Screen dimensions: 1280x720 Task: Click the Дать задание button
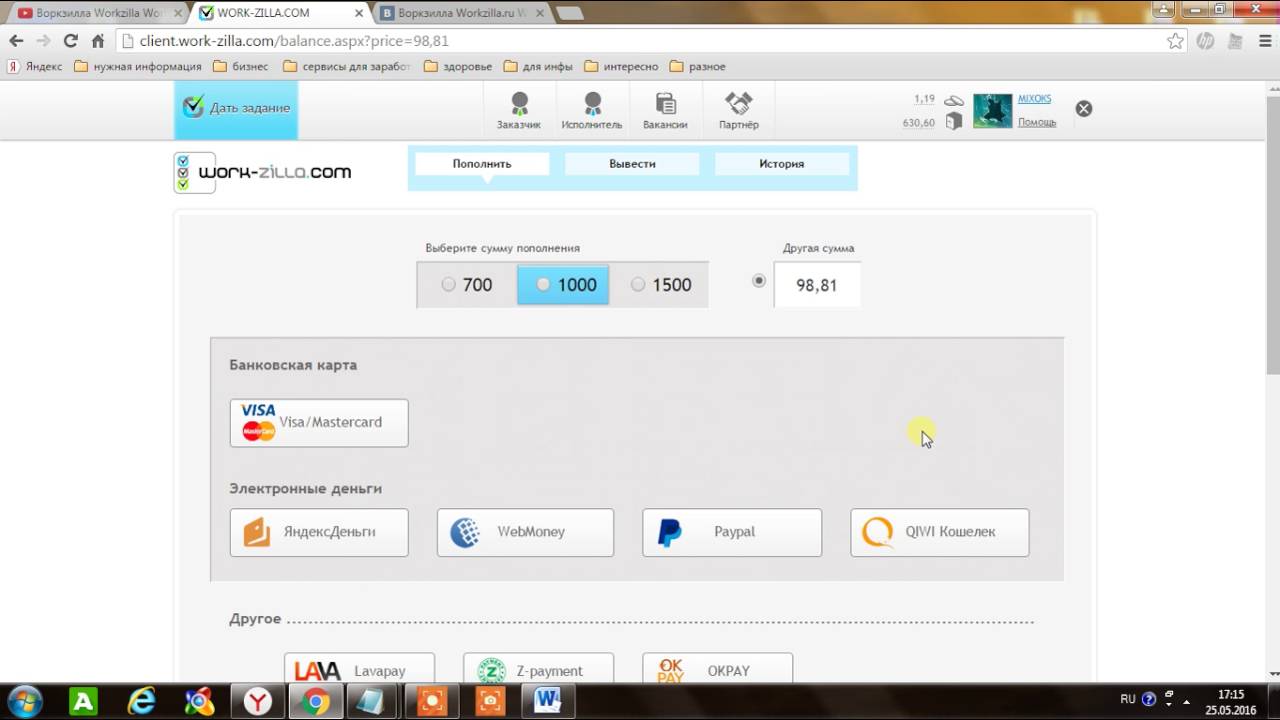(x=236, y=110)
